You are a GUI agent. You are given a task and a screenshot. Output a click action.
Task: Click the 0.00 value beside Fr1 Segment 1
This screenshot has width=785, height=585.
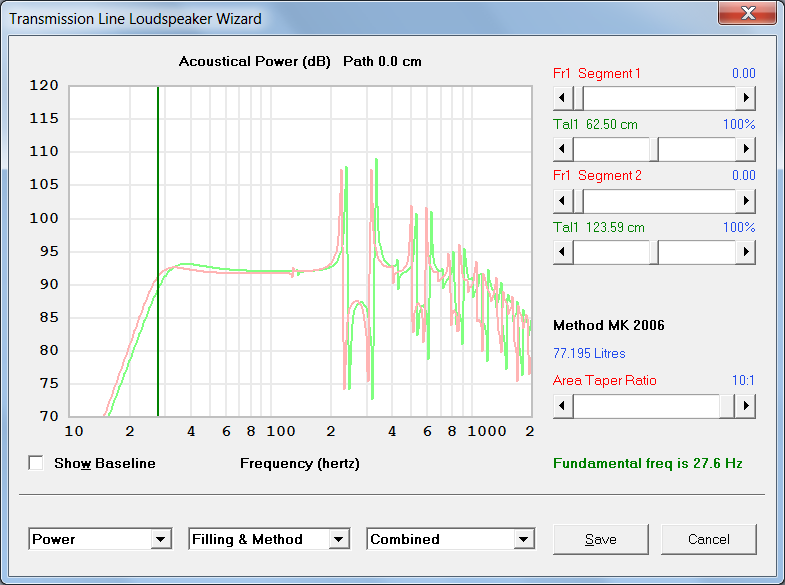743,74
